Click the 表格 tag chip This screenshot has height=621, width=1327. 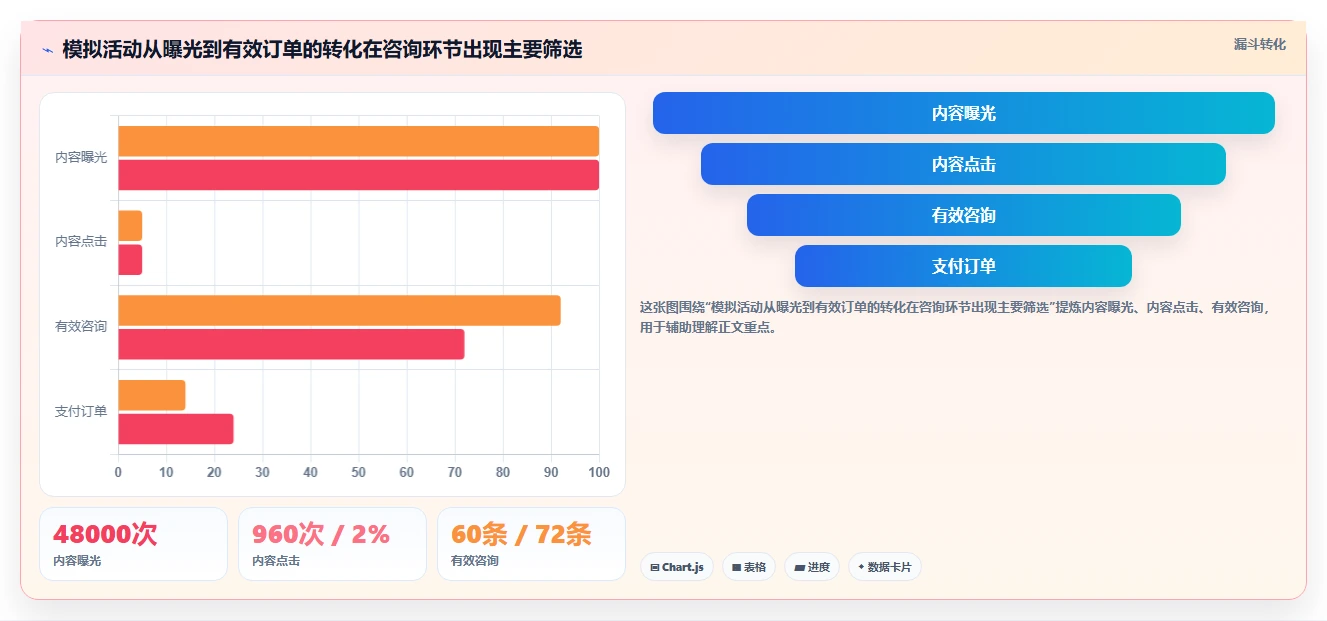click(x=749, y=567)
